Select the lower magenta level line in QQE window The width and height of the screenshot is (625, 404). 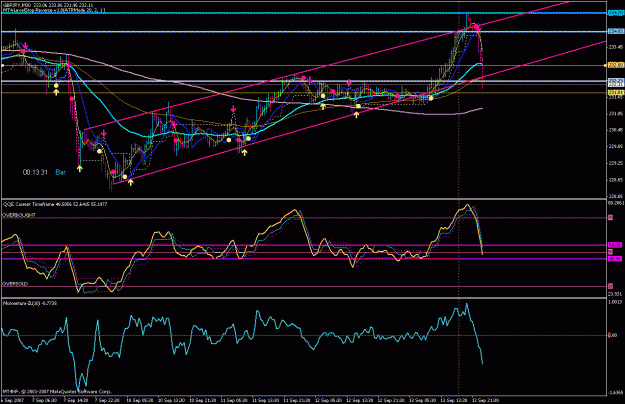(303, 259)
